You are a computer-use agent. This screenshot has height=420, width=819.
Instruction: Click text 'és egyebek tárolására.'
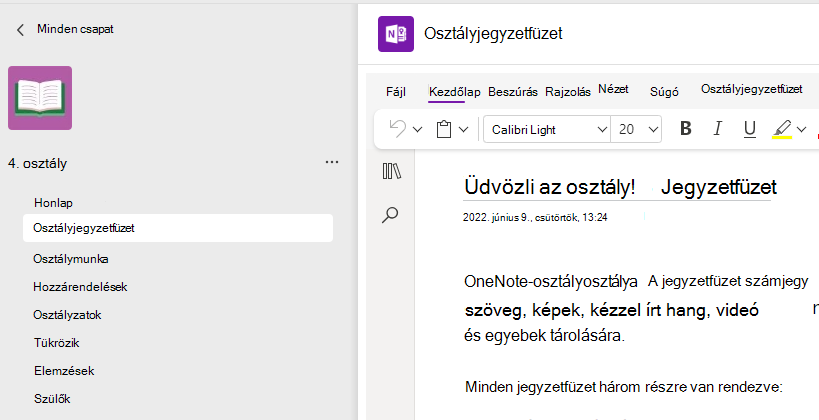click(x=544, y=335)
